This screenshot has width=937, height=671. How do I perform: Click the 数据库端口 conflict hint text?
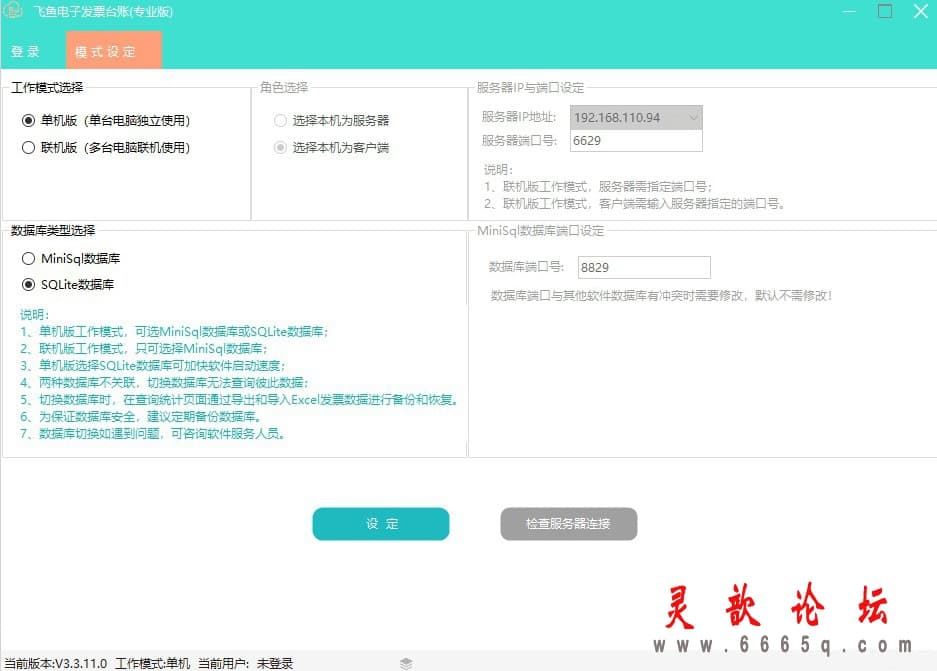[x=661, y=296]
